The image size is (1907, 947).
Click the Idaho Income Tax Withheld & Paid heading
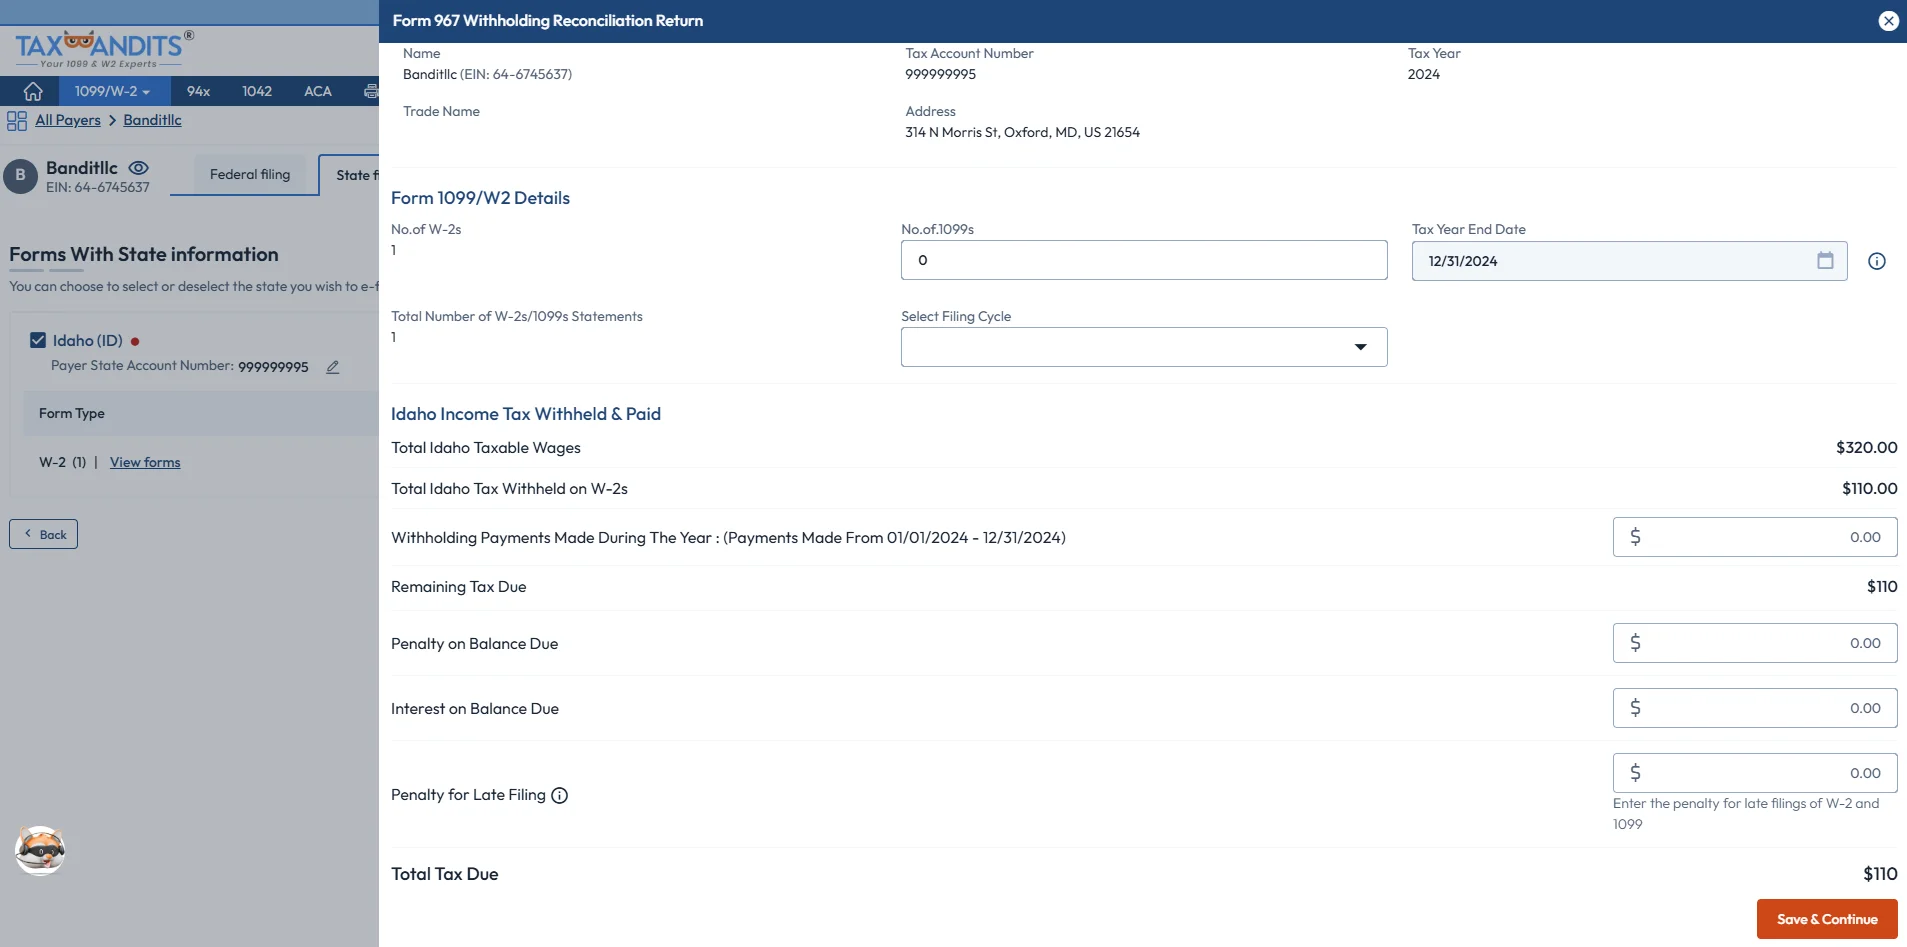pos(526,414)
